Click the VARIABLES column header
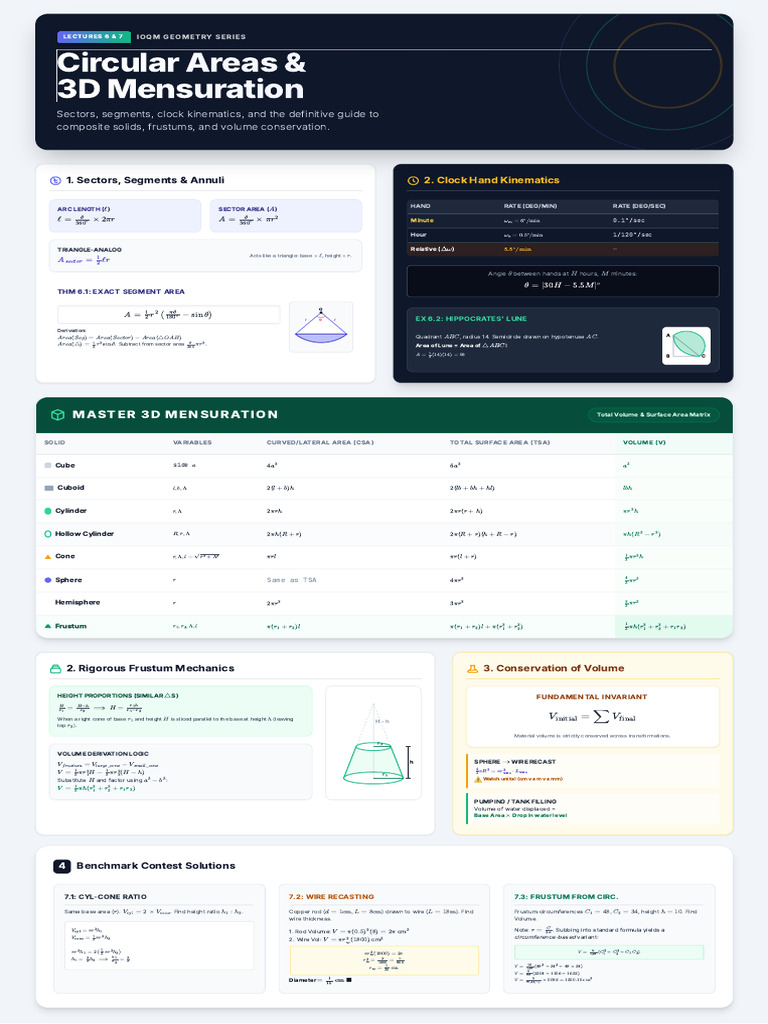This screenshot has width=768, height=1024. (x=192, y=442)
